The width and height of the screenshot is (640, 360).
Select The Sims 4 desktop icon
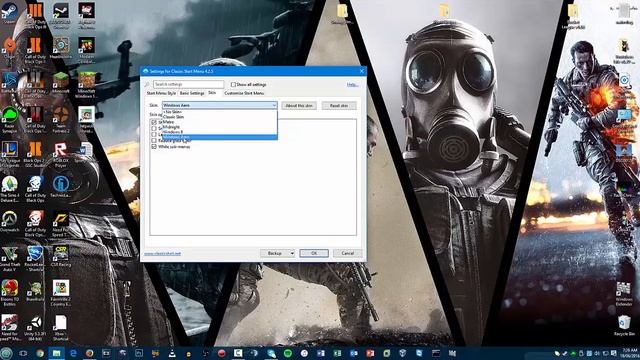coord(9,189)
